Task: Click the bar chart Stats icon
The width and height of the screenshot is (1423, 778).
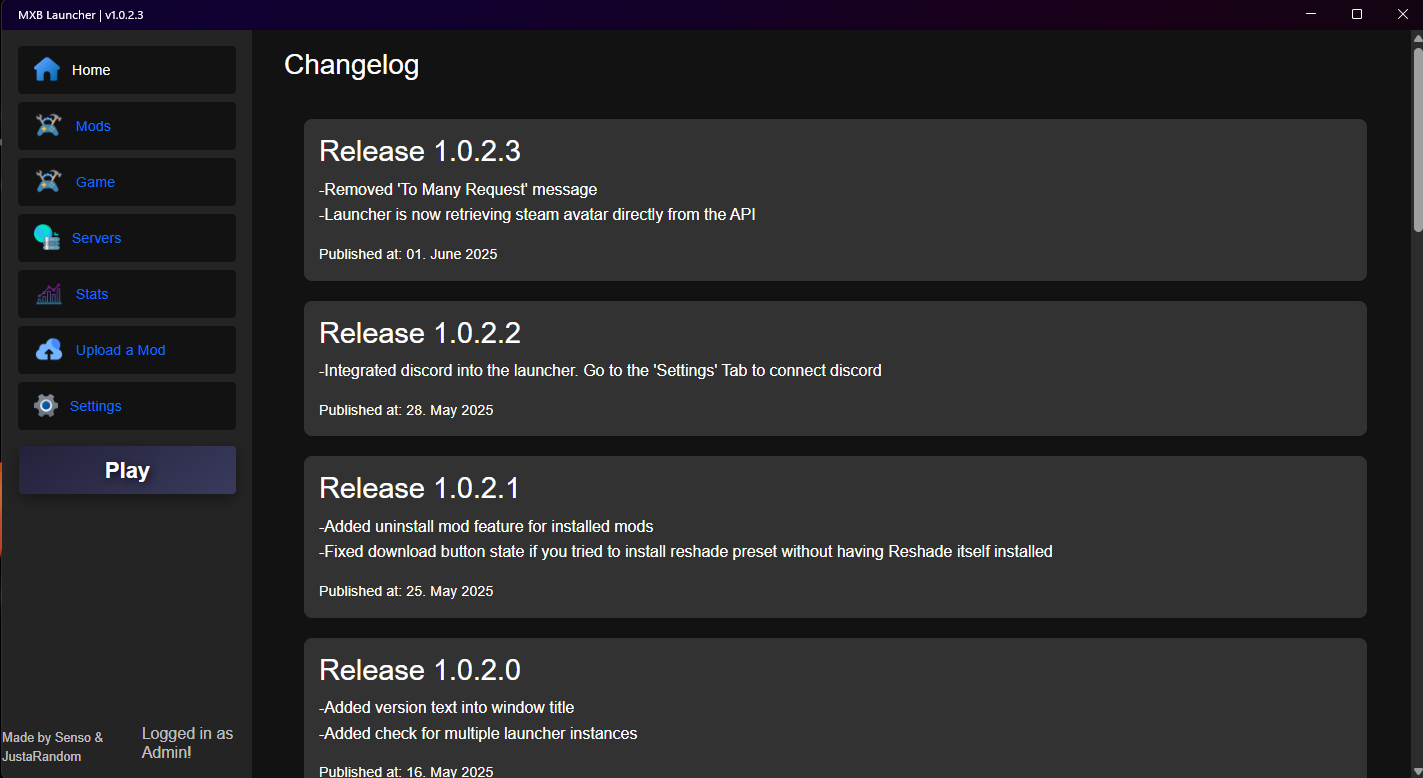Action: click(x=48, y=294)
